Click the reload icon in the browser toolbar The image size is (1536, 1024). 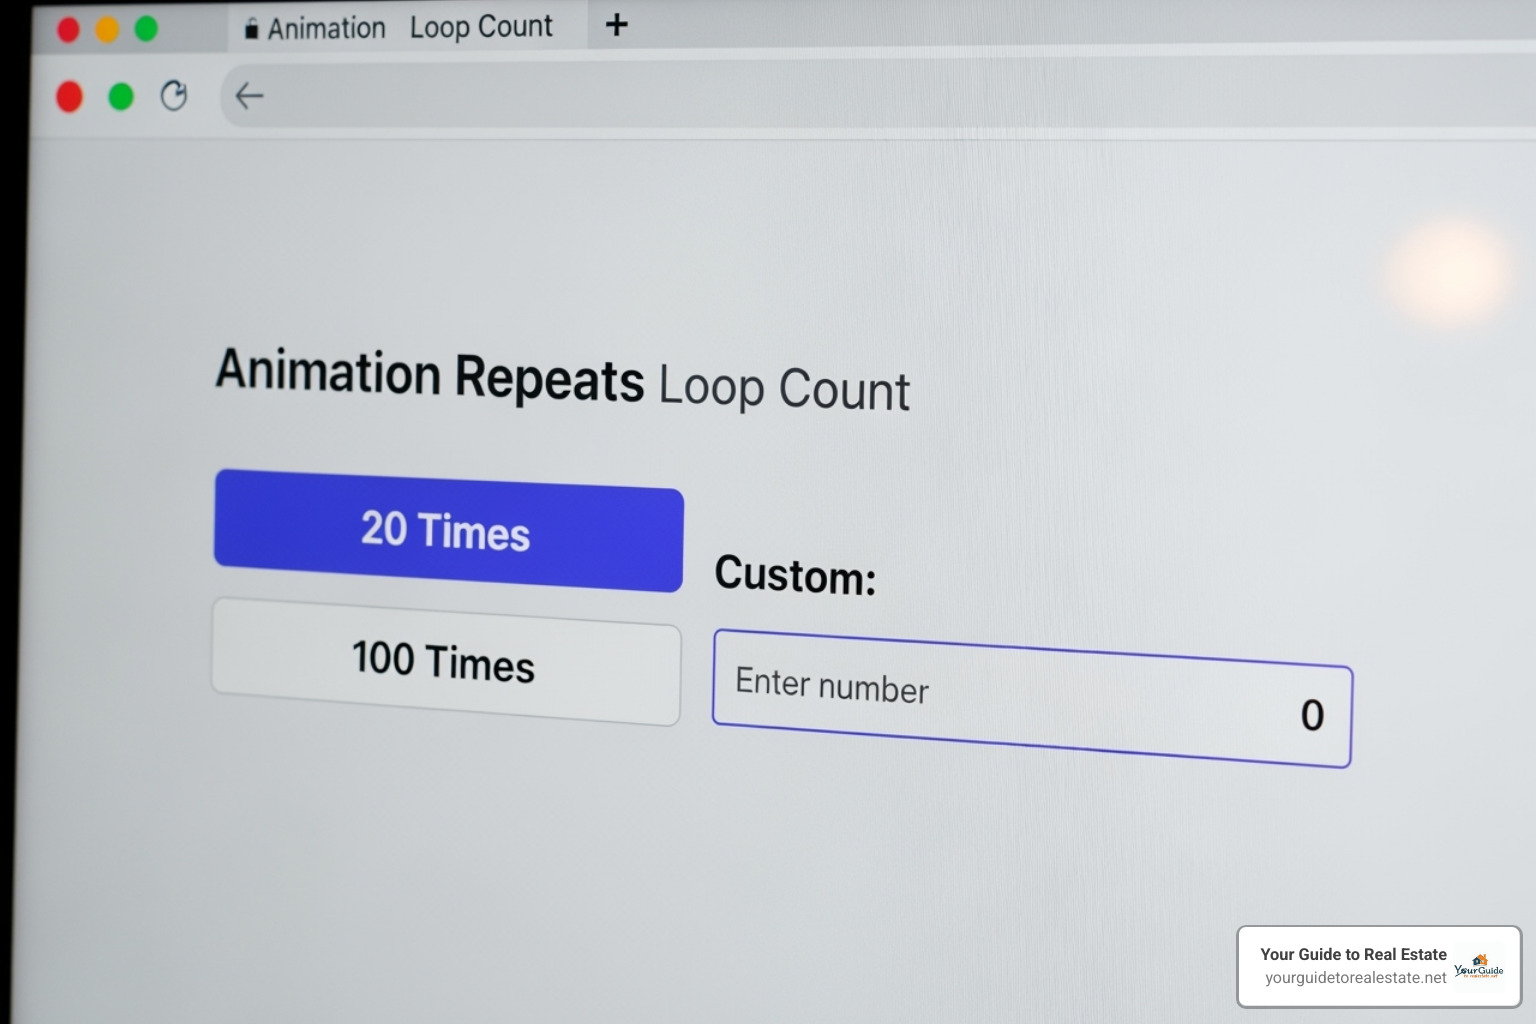click(174, 96)
